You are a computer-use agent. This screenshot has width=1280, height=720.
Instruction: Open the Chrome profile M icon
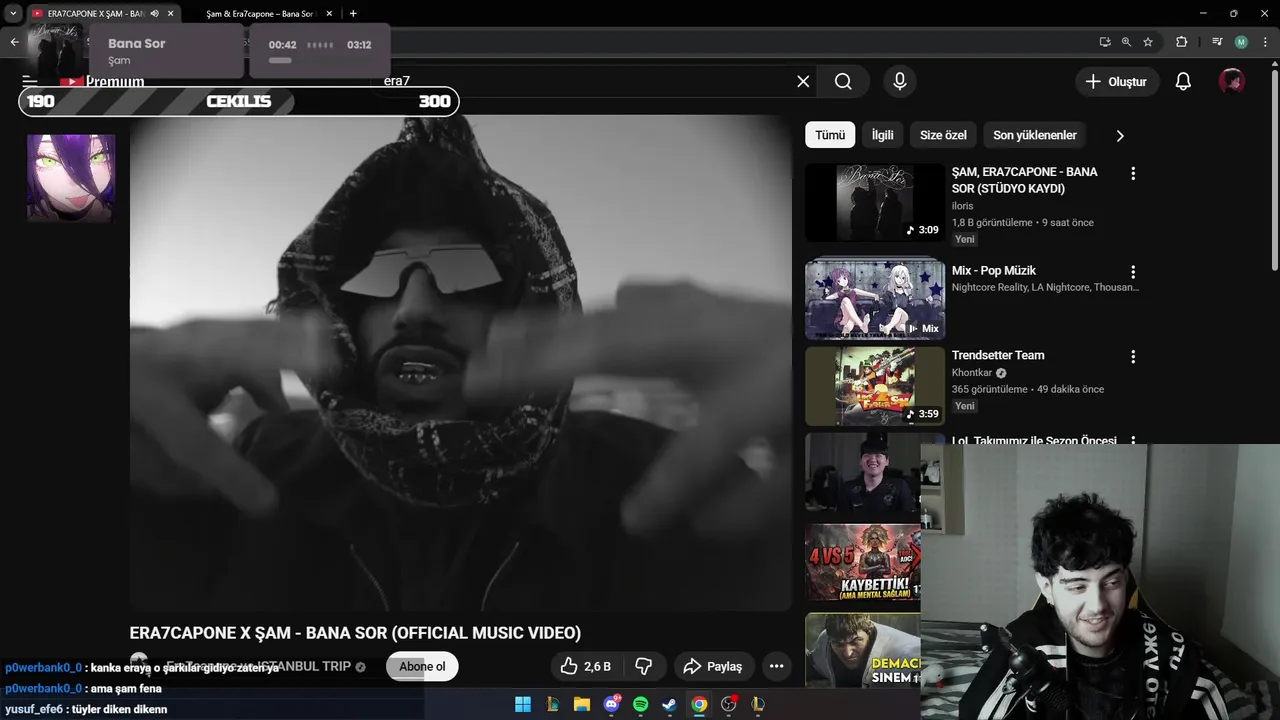[x=1241, y=42]
